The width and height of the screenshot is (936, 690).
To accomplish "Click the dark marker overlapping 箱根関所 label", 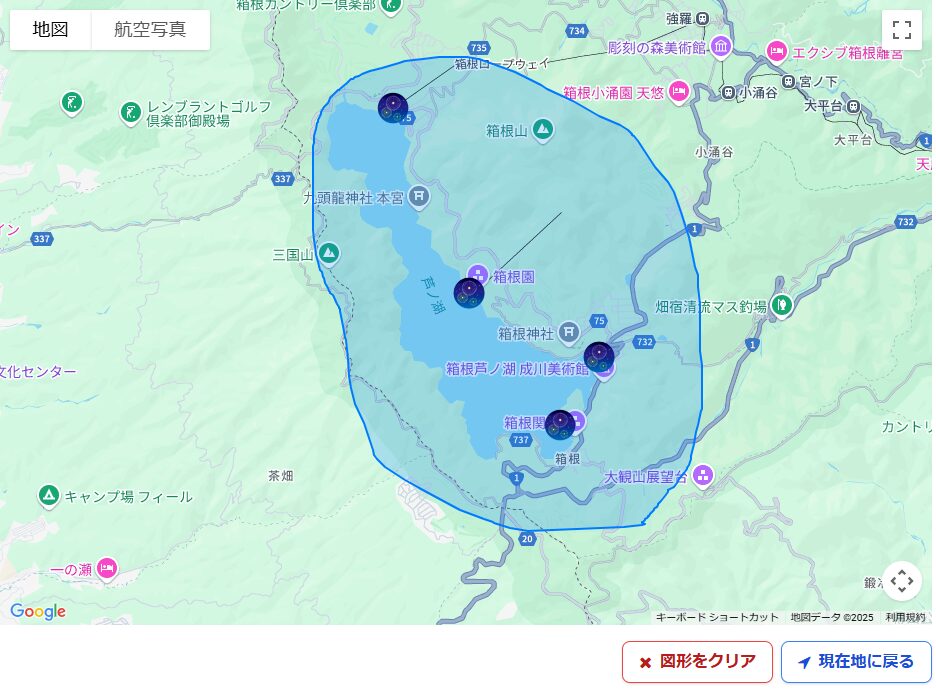I will click(560, 424).
